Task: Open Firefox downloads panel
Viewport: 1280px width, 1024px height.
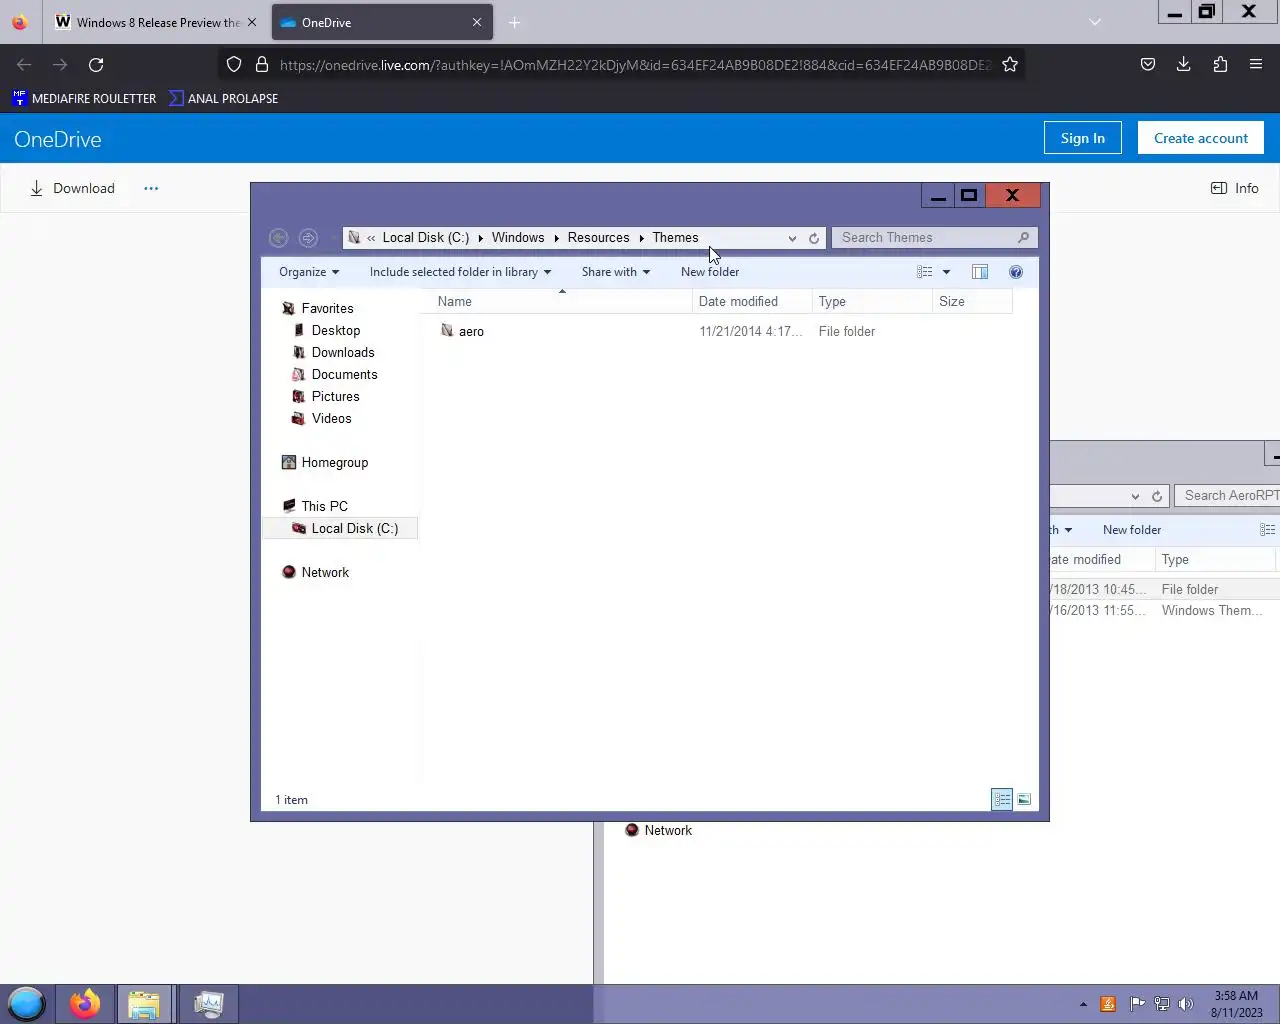Action: 1183,64
